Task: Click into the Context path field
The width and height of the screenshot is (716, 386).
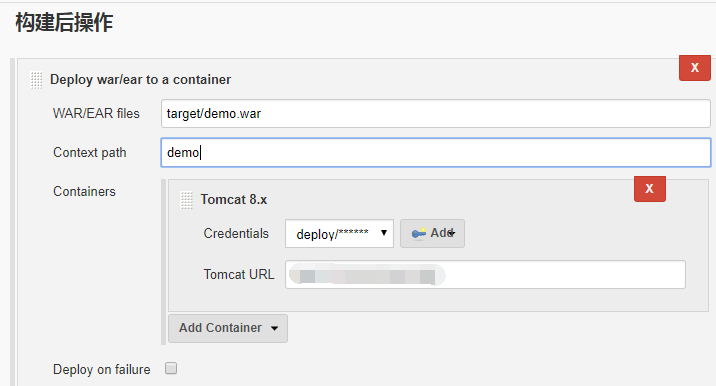Action: pos(436,153)
